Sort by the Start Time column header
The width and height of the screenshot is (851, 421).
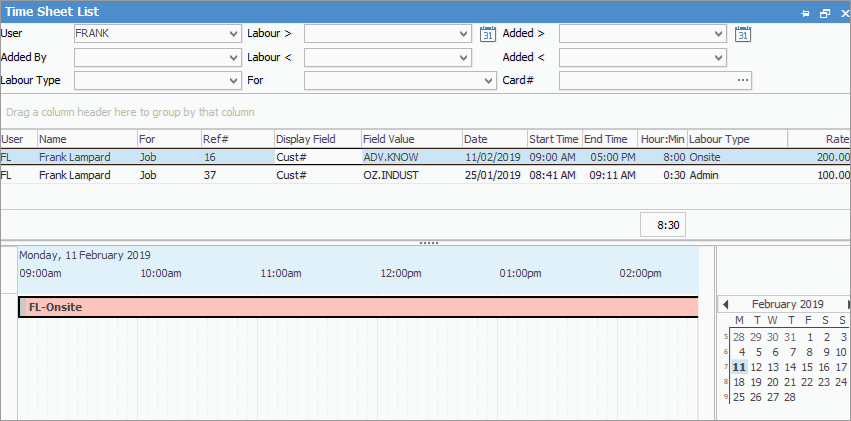point(555,139)
